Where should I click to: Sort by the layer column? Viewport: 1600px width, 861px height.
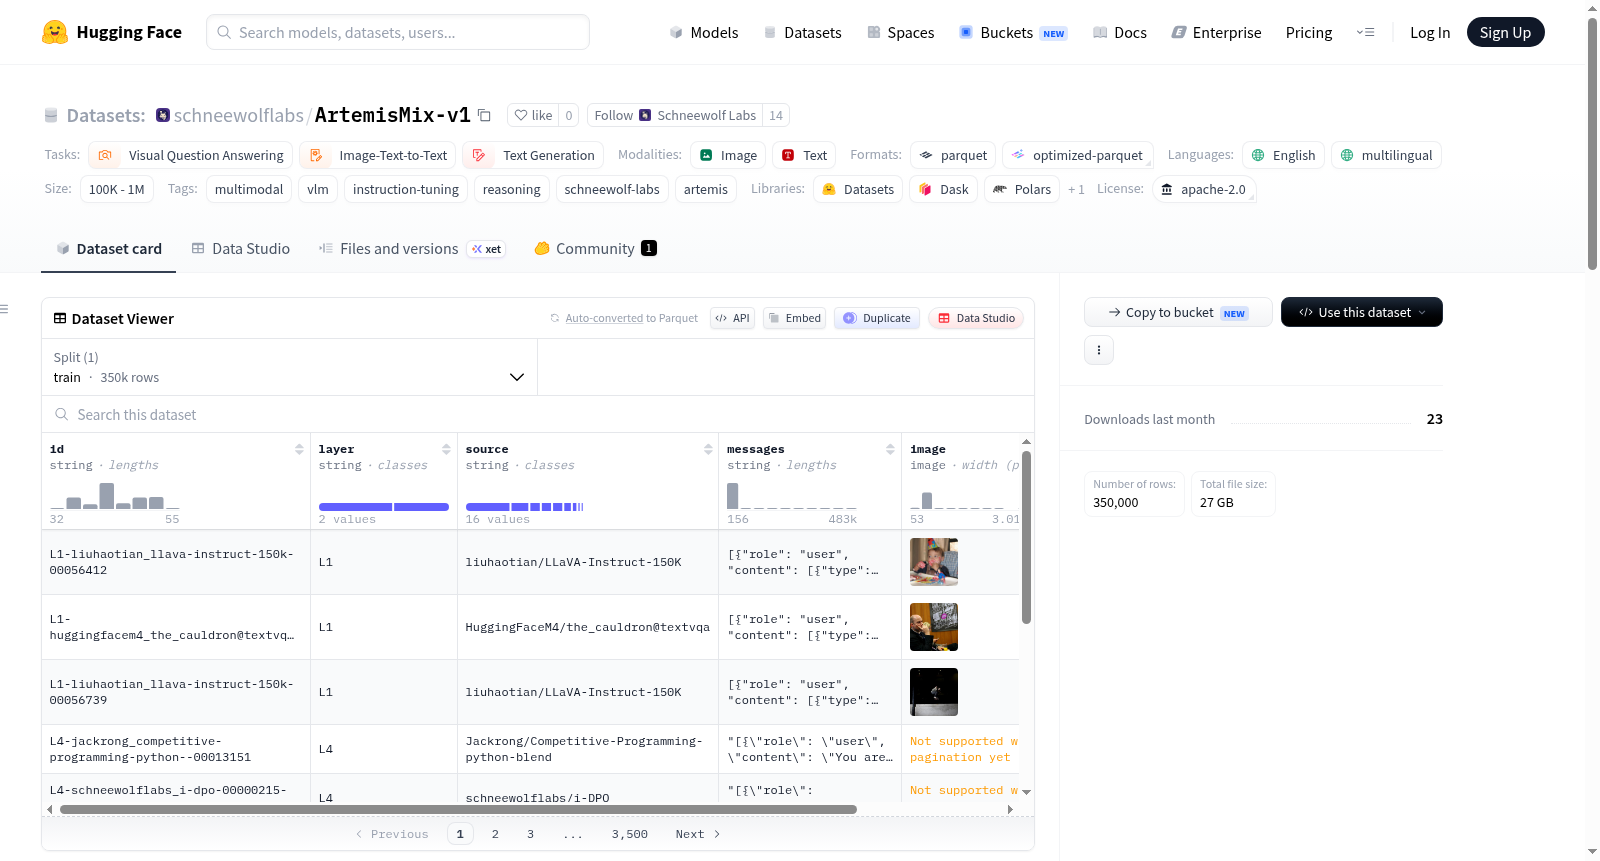[x=446, y=449]
